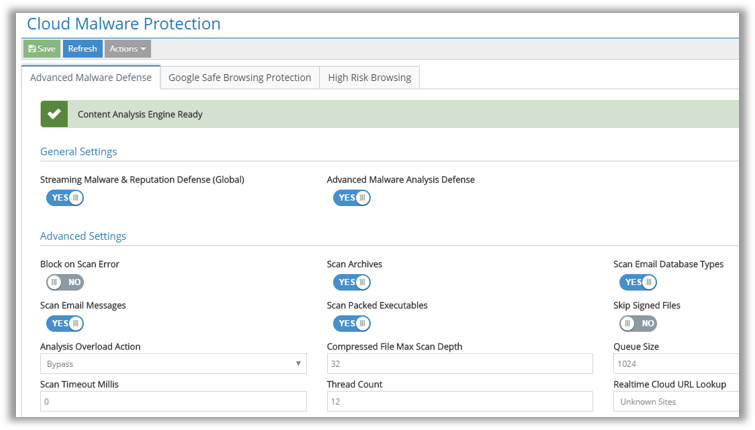Toggle Streaming Malware & Reputation Defense switch
Viewport: 755px width, 430px height.
[x=65, y=198]
